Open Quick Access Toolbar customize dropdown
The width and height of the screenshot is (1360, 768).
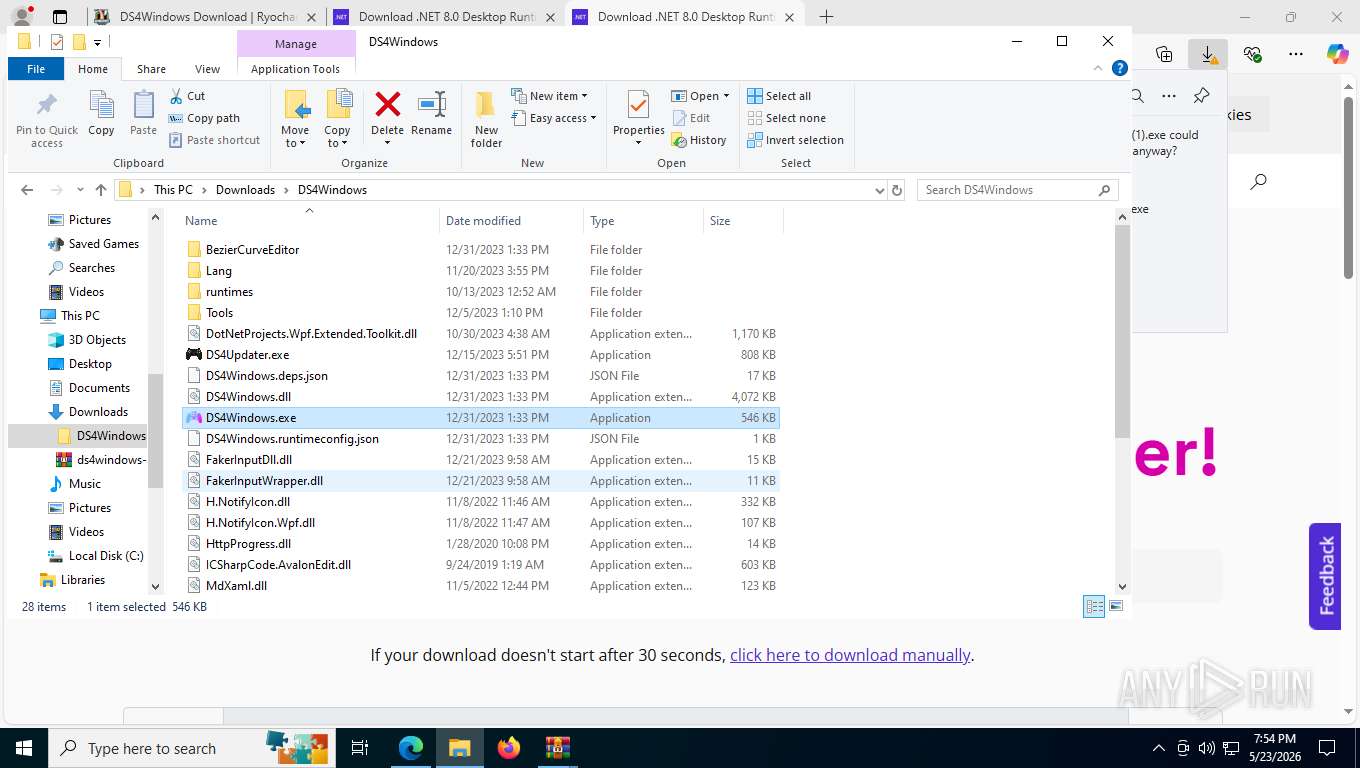[97, 42]
